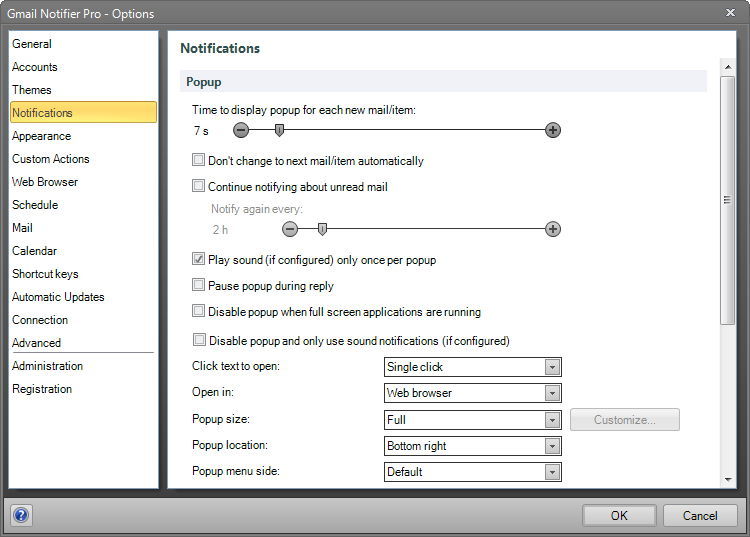Click the OK button
Image resolution: width=750 pixels, height=537 pixels.
point(619,515)
